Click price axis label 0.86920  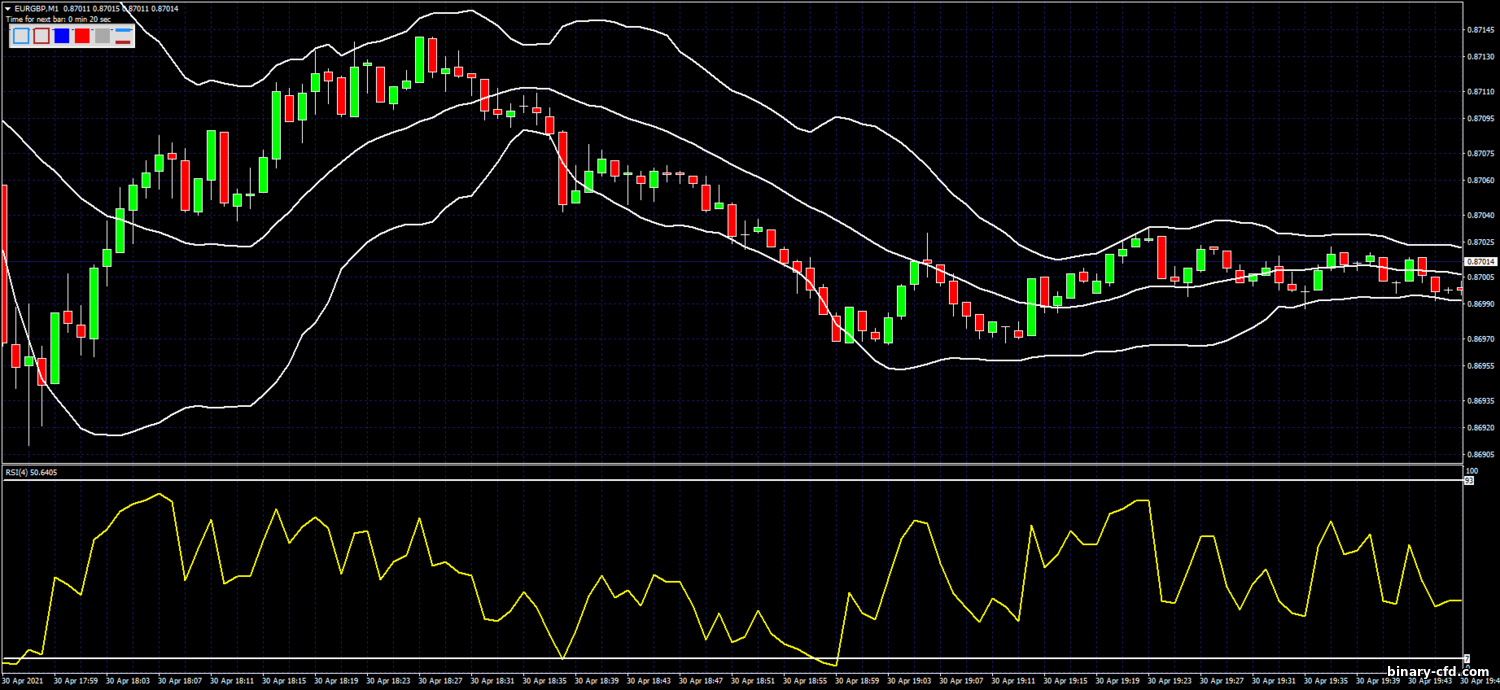[1480, 427]
